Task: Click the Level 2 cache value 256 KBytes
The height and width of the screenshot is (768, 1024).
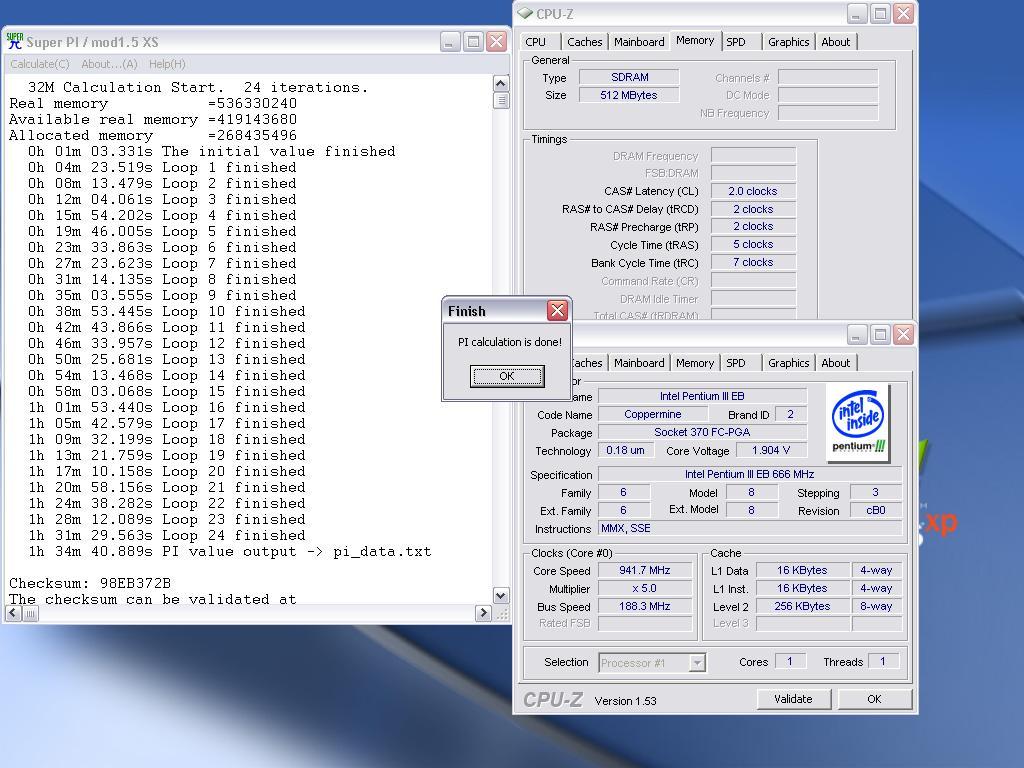Action: 802,607
